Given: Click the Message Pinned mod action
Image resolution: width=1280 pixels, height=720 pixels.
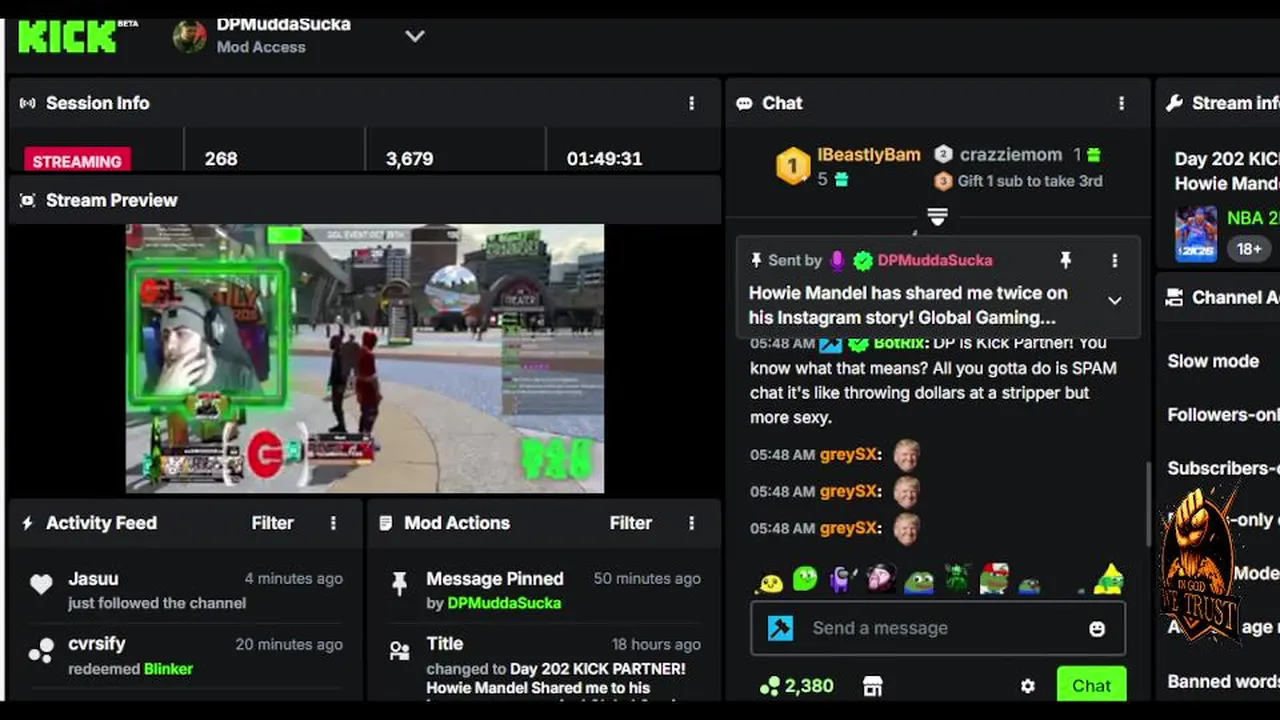Looking at the screenshot, I should [544, 590].
